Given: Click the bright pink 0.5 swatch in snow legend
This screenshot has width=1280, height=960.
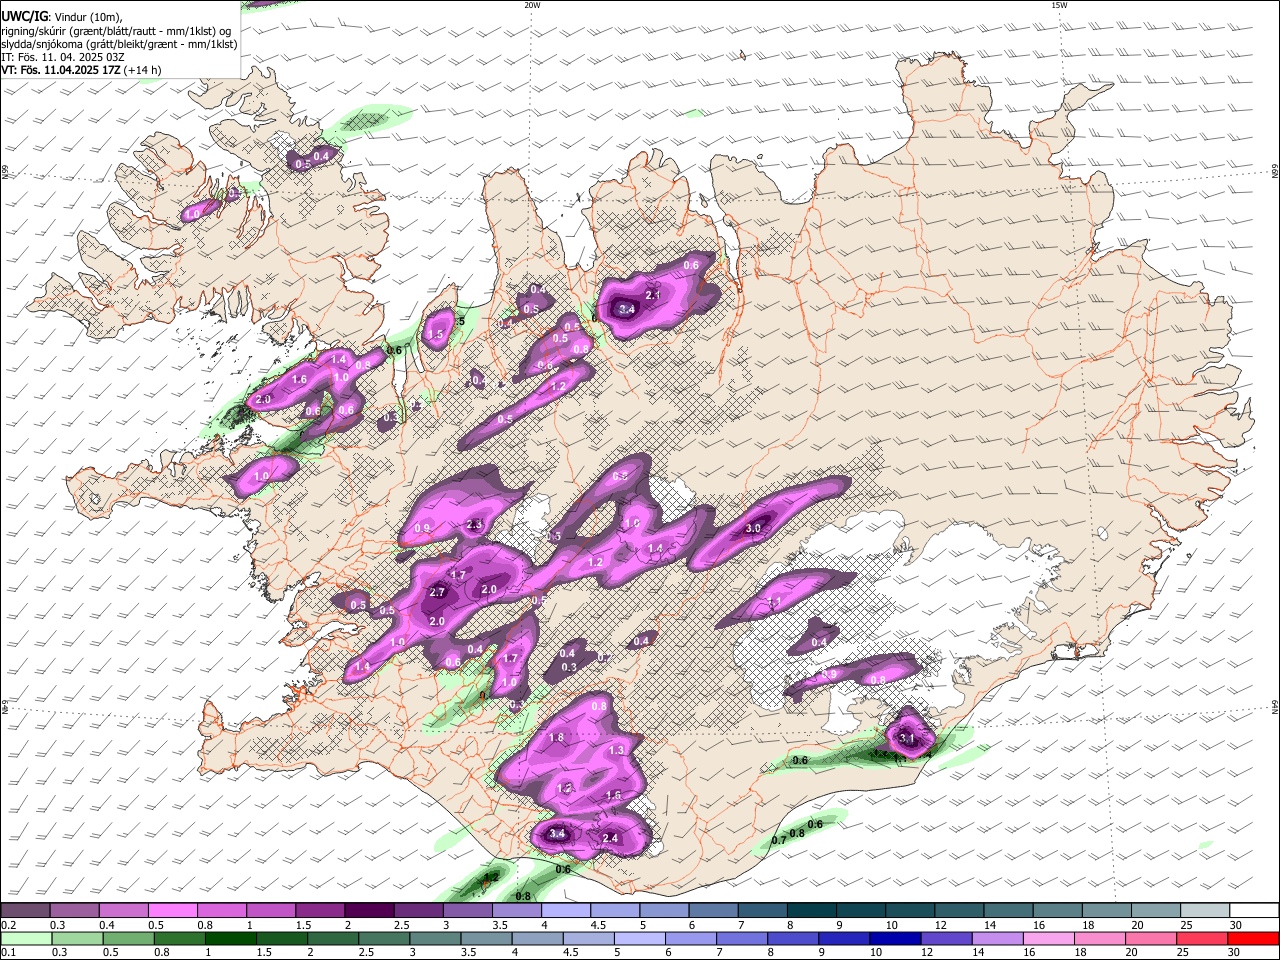Looking at the screenshot, I should [172, 911].
